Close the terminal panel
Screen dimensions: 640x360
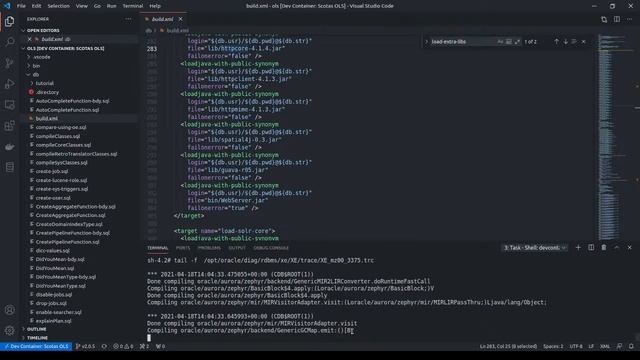(629, 247)
